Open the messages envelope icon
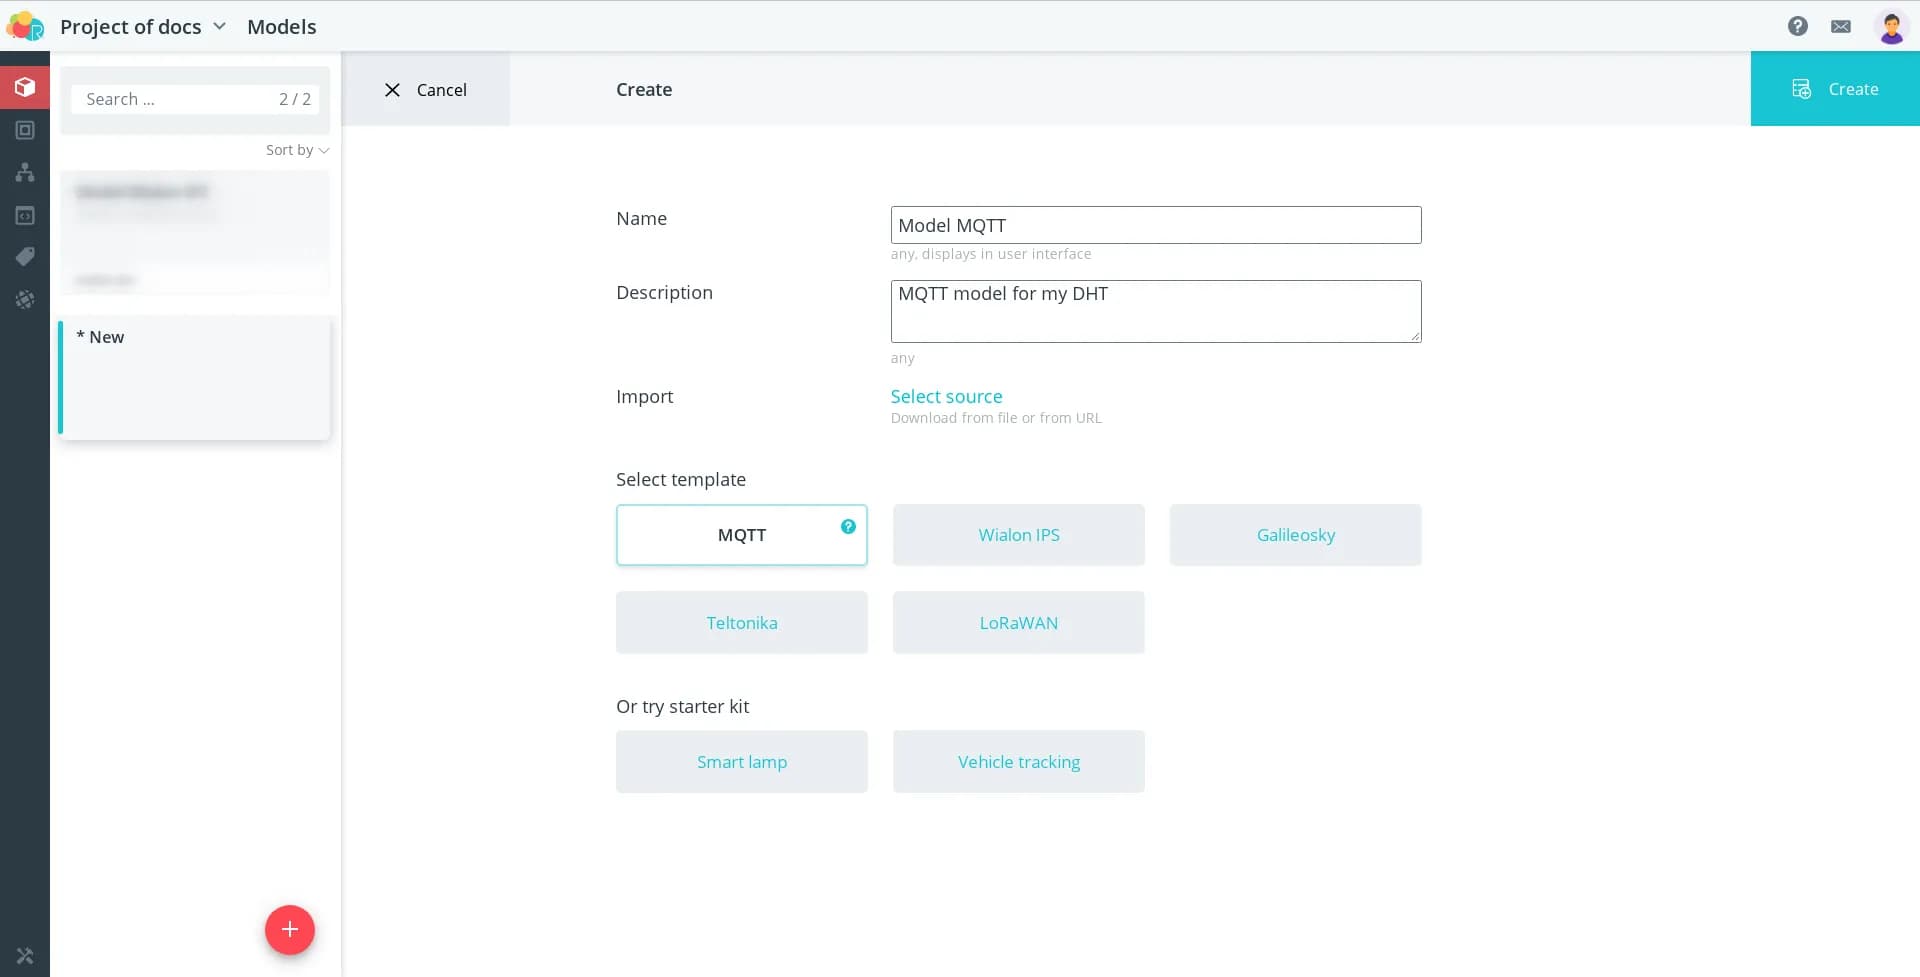Viewport: 1920px width, 977px height. 1840,26
